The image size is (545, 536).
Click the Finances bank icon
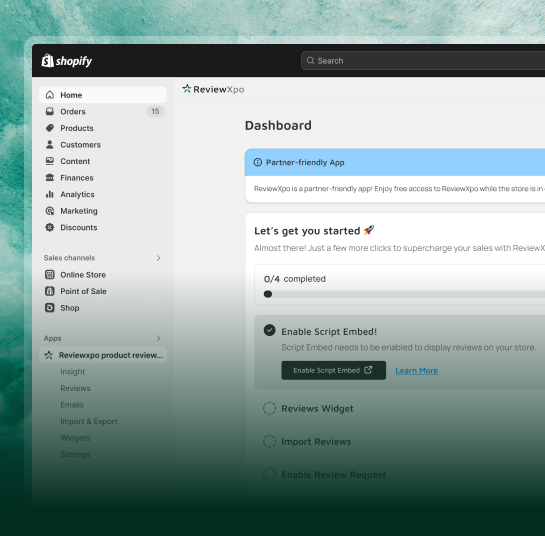pyautogui.click(x=50, y=178)
